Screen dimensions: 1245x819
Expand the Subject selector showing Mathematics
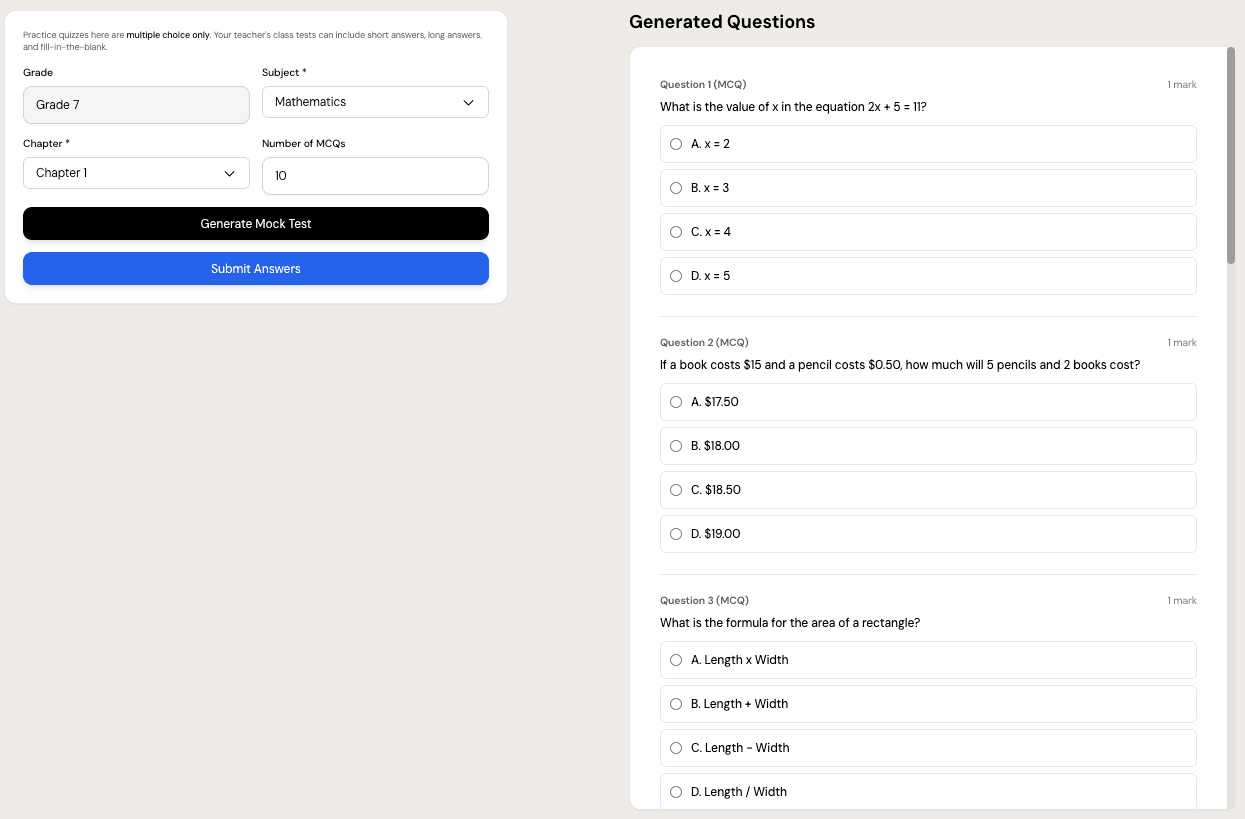pos(375,101)
